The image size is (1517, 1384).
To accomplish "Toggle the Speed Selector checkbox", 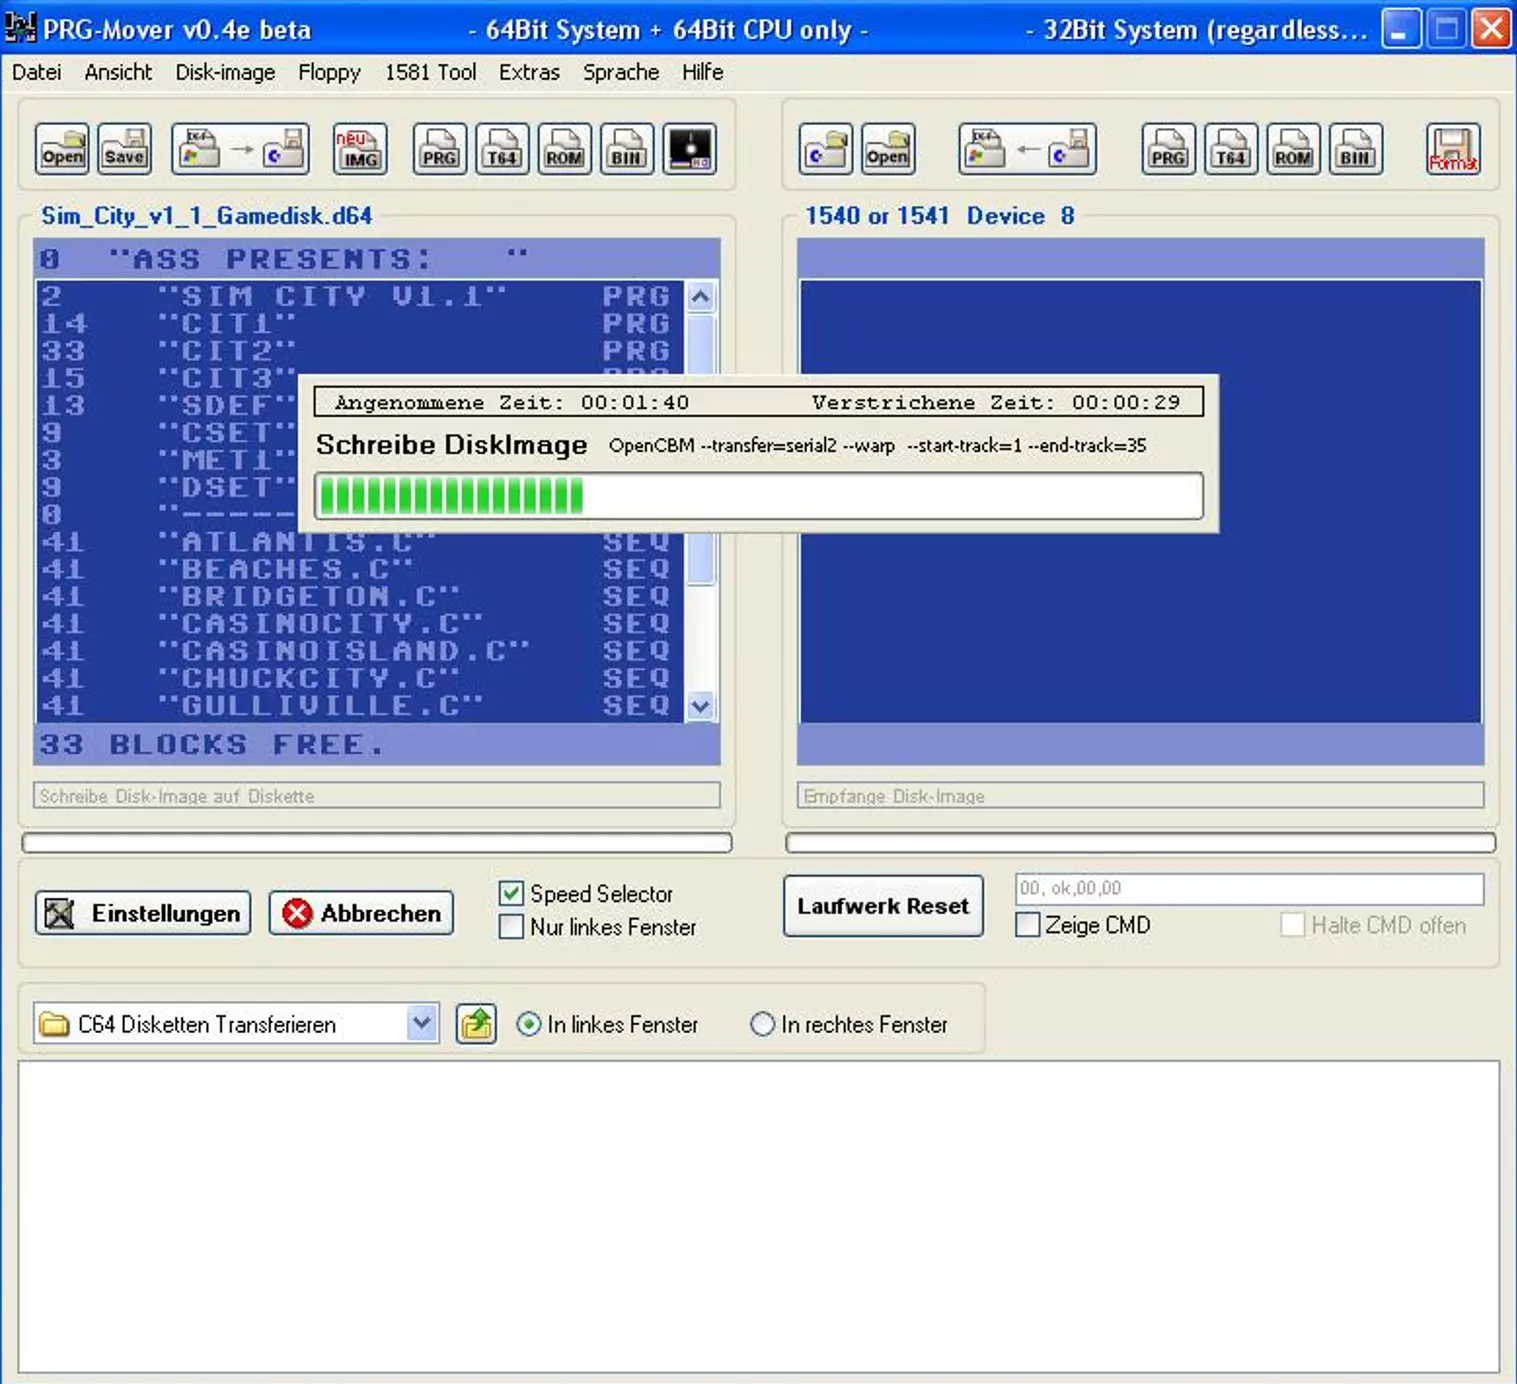I will (x=511, y=893).
